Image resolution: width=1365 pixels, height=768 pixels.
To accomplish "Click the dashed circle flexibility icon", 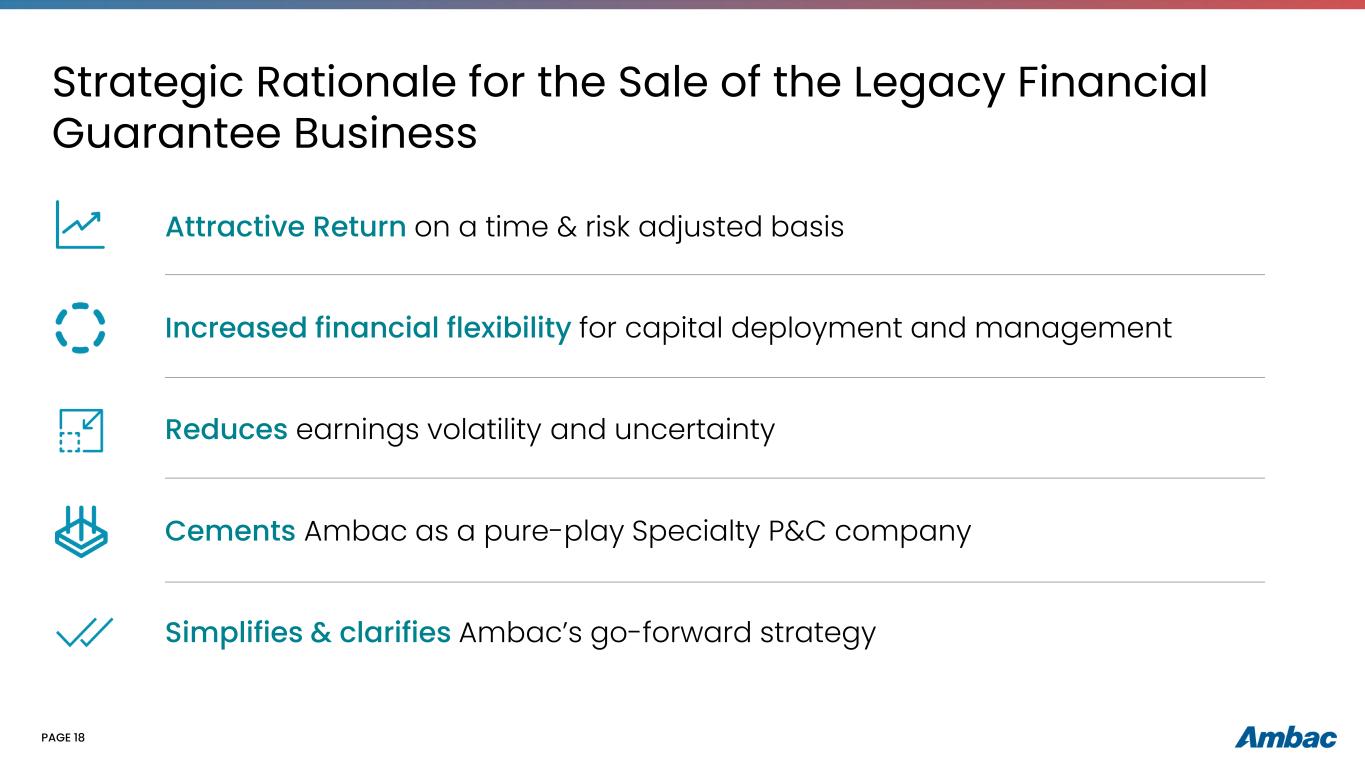I will 80,327.
